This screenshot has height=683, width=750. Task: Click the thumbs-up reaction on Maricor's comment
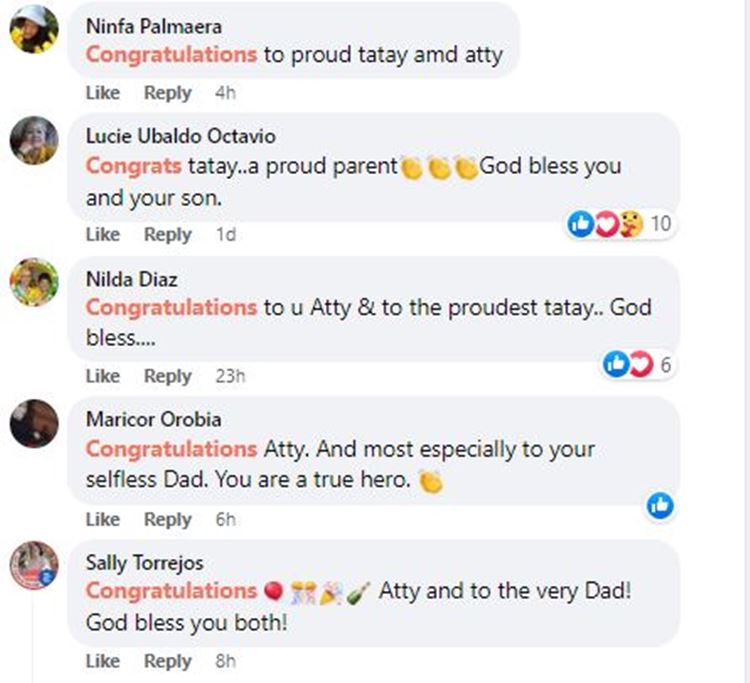point(660,506)
